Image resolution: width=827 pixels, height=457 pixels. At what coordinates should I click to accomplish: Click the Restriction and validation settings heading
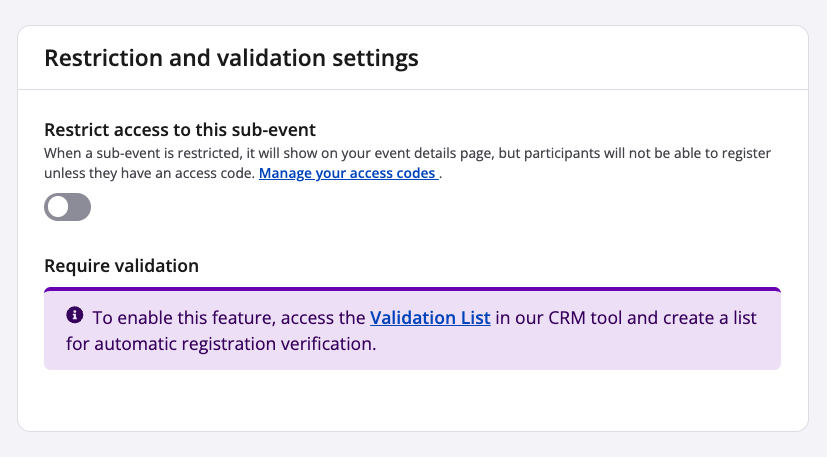coord(231,58)
